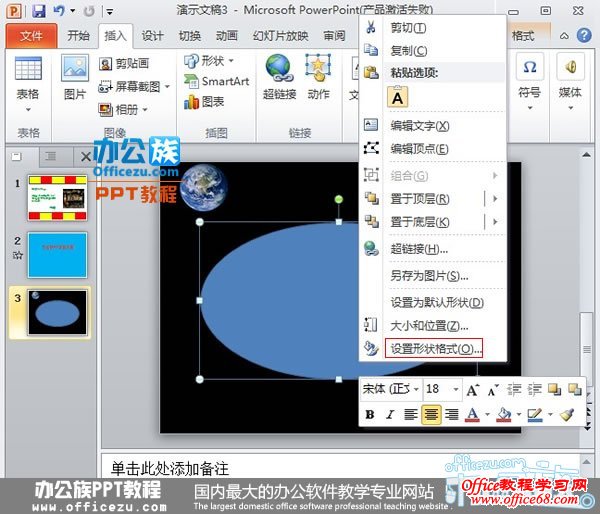Expand the 相册 photo album dropdown
Viewport: 600px width, 514px height.
coord(145,110)
